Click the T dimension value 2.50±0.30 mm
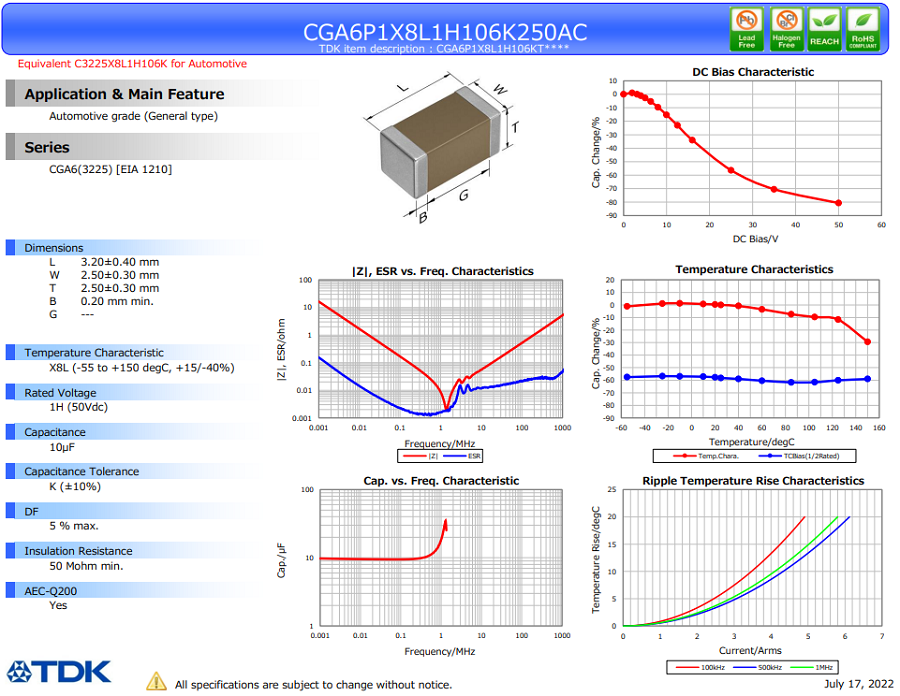 point(119,289)
